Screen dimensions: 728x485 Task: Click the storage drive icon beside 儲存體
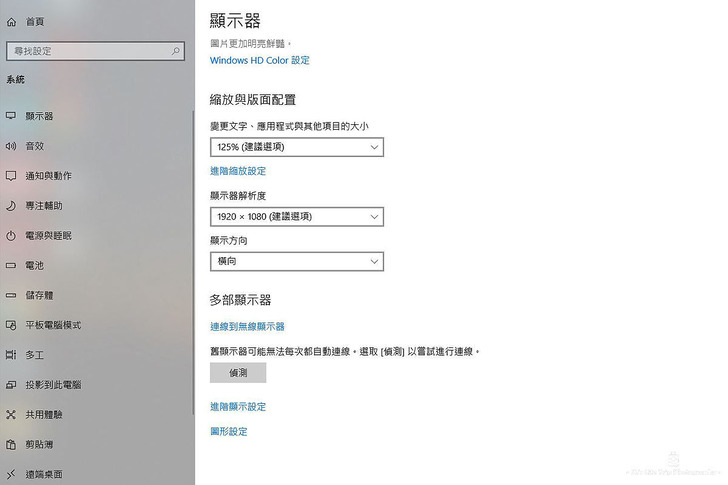(x=11, y=295)
